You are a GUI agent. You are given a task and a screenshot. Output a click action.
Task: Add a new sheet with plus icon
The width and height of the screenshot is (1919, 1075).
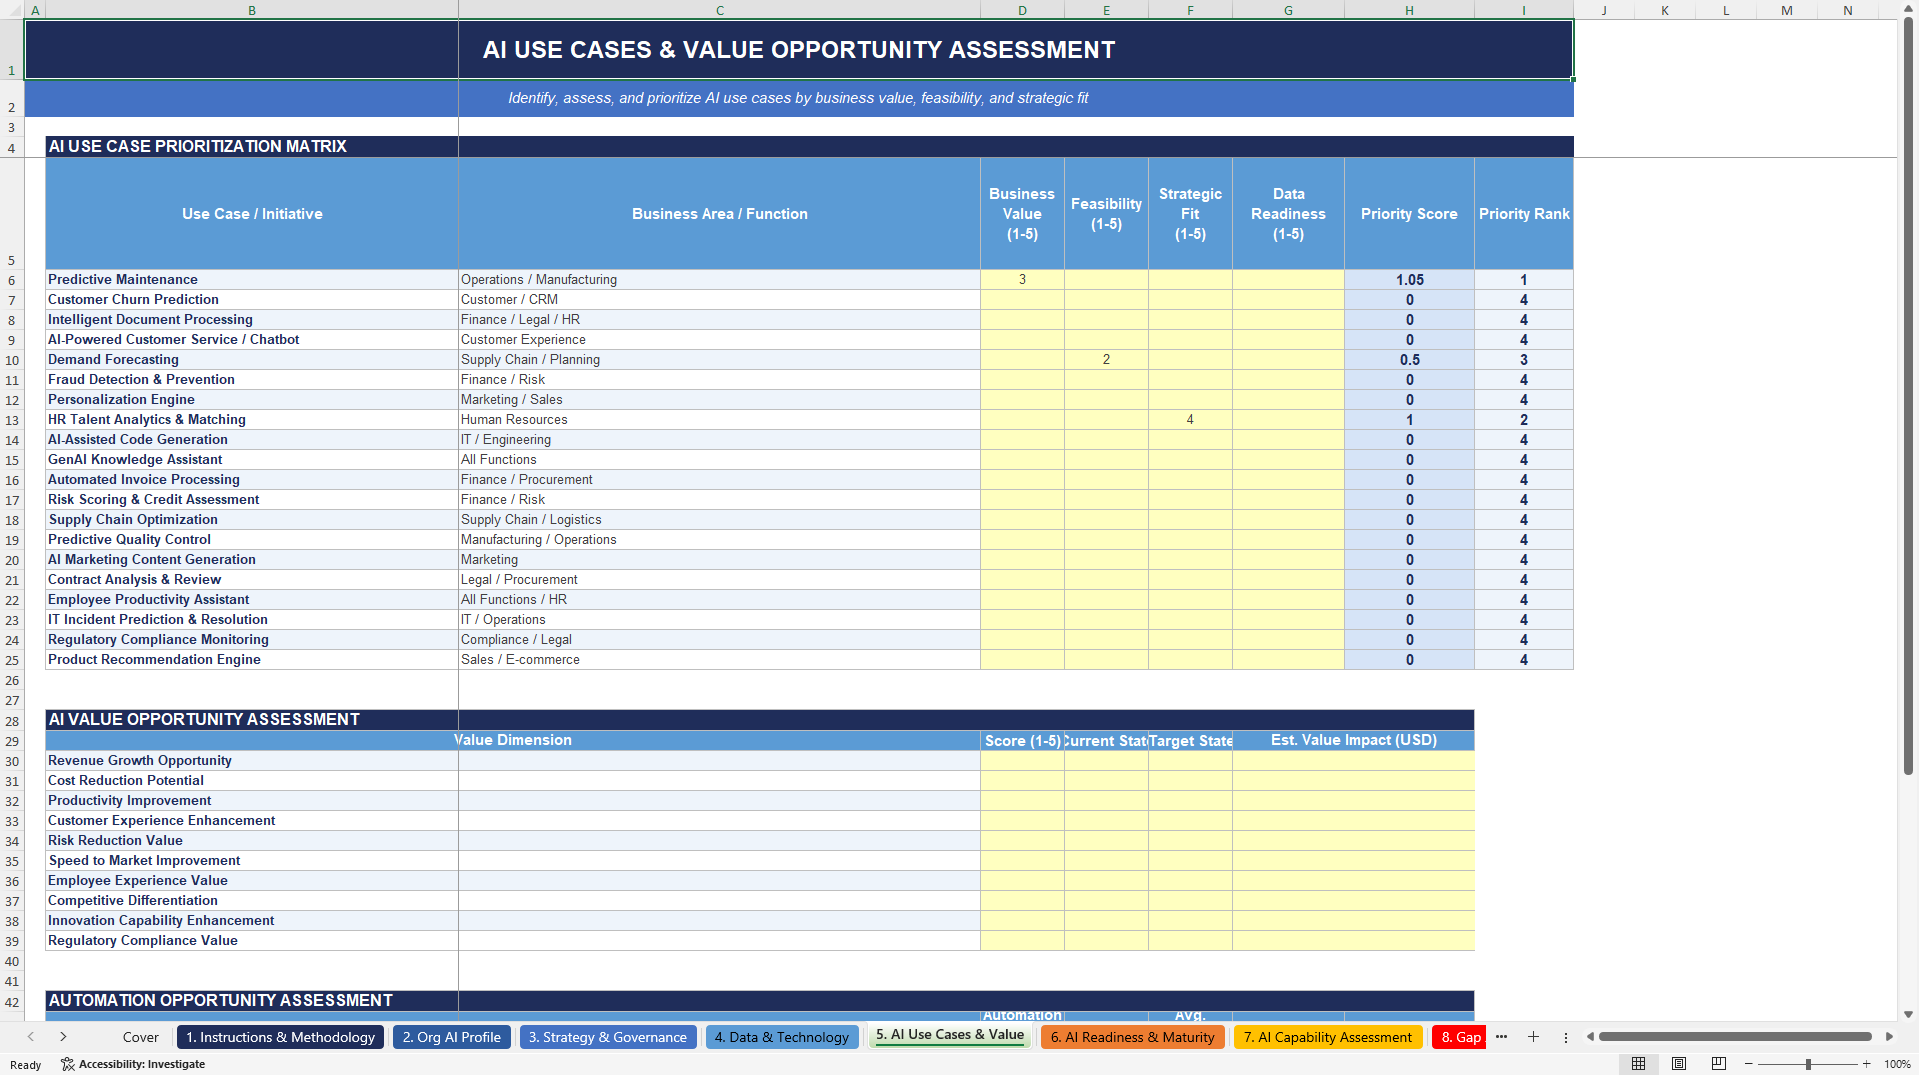[x=1533, y=1037]
